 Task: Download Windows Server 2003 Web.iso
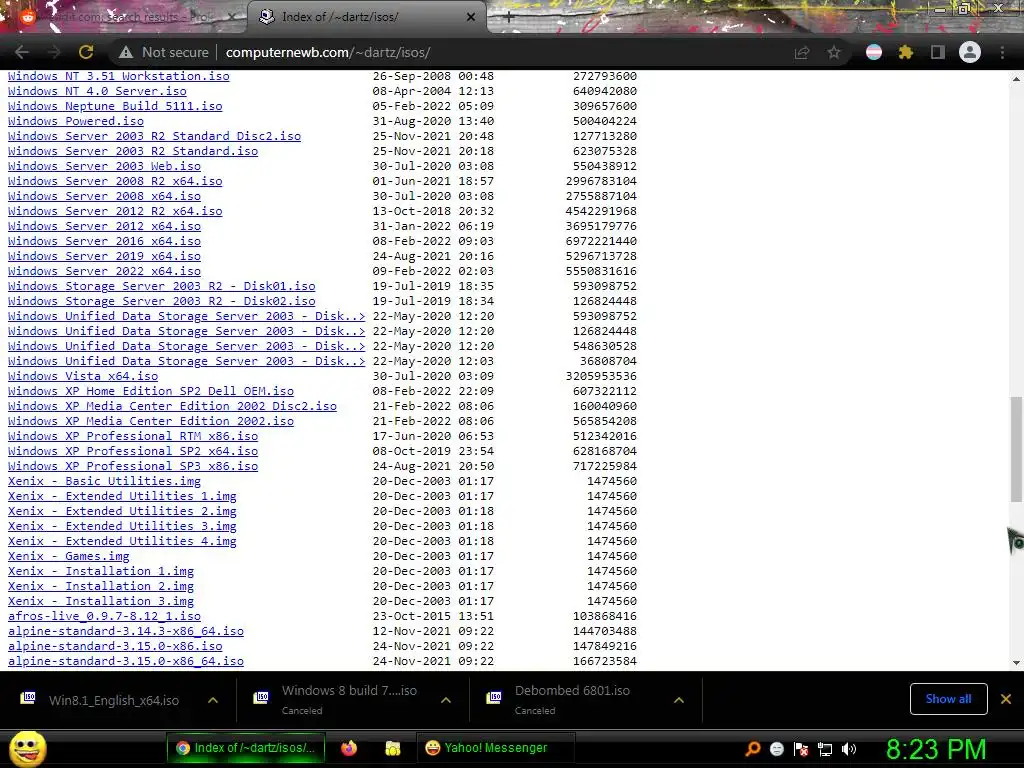104,166
